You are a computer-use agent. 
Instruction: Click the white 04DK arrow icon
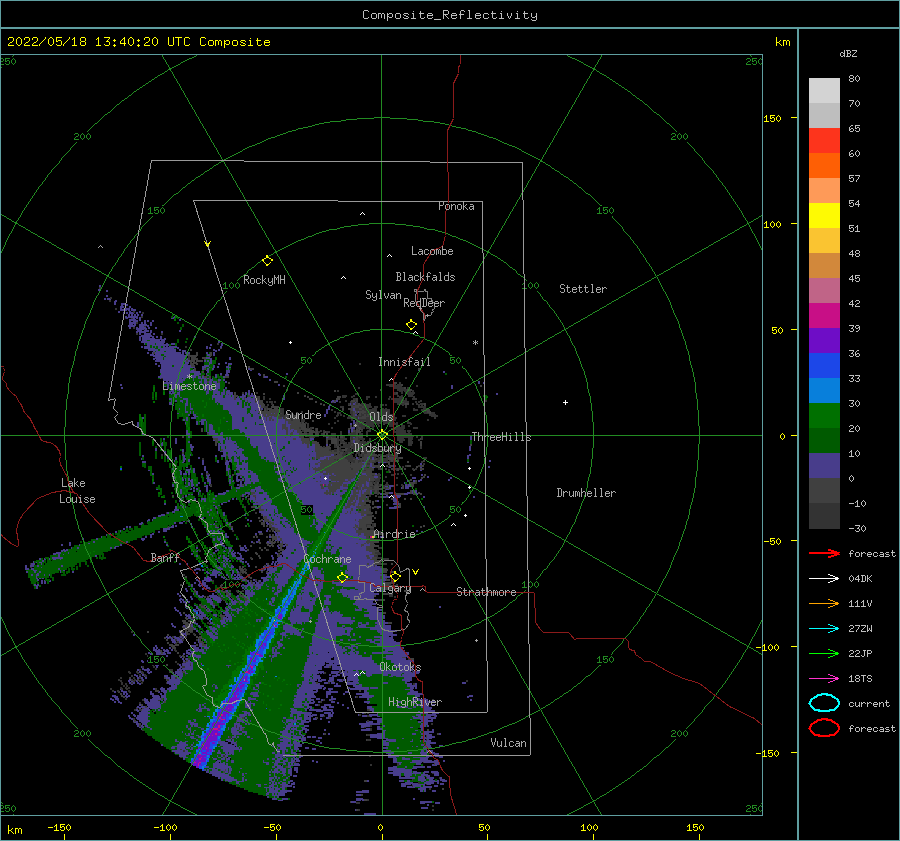point(824,578)
